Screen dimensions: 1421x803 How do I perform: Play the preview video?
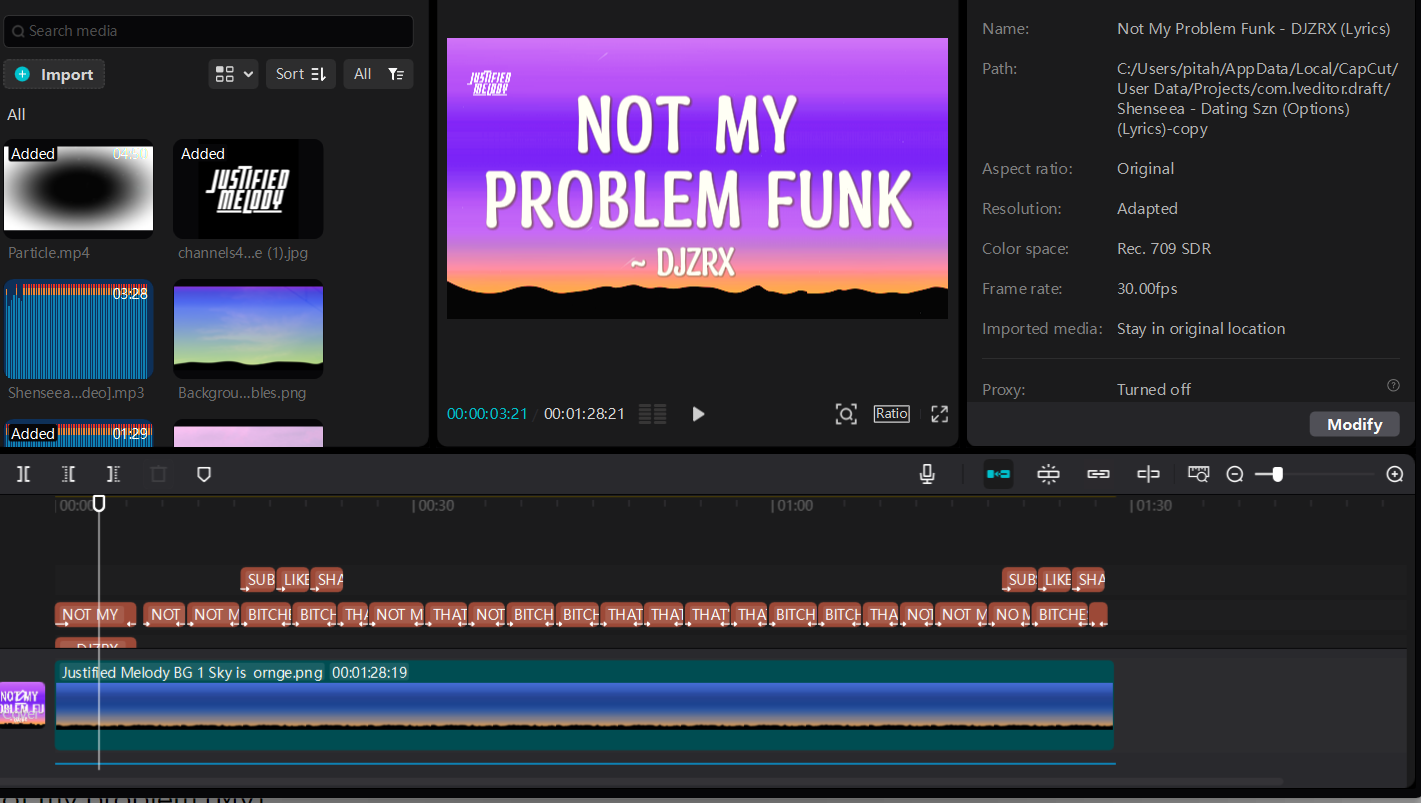pos(698,413)
